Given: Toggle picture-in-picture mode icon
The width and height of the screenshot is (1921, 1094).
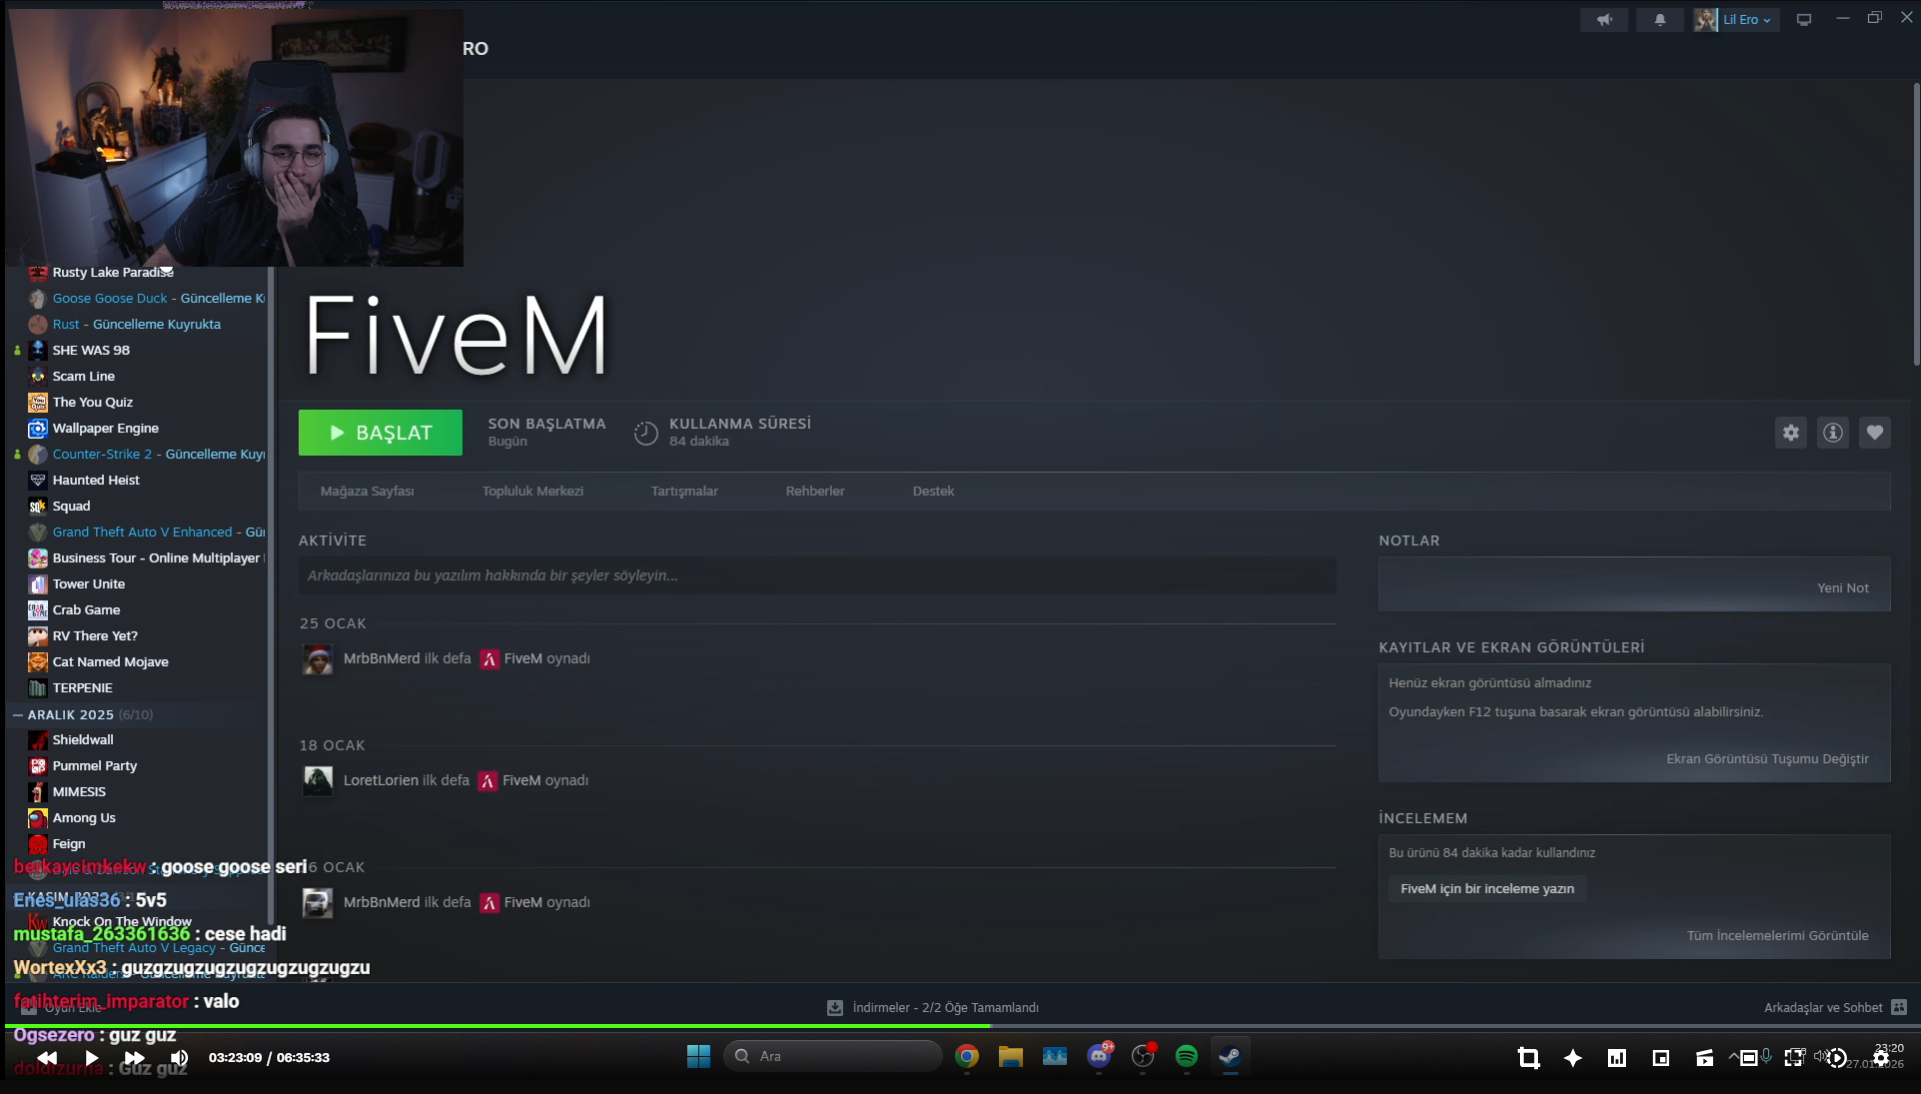Looking at the screenshot, I should tap(1661, 1058).
